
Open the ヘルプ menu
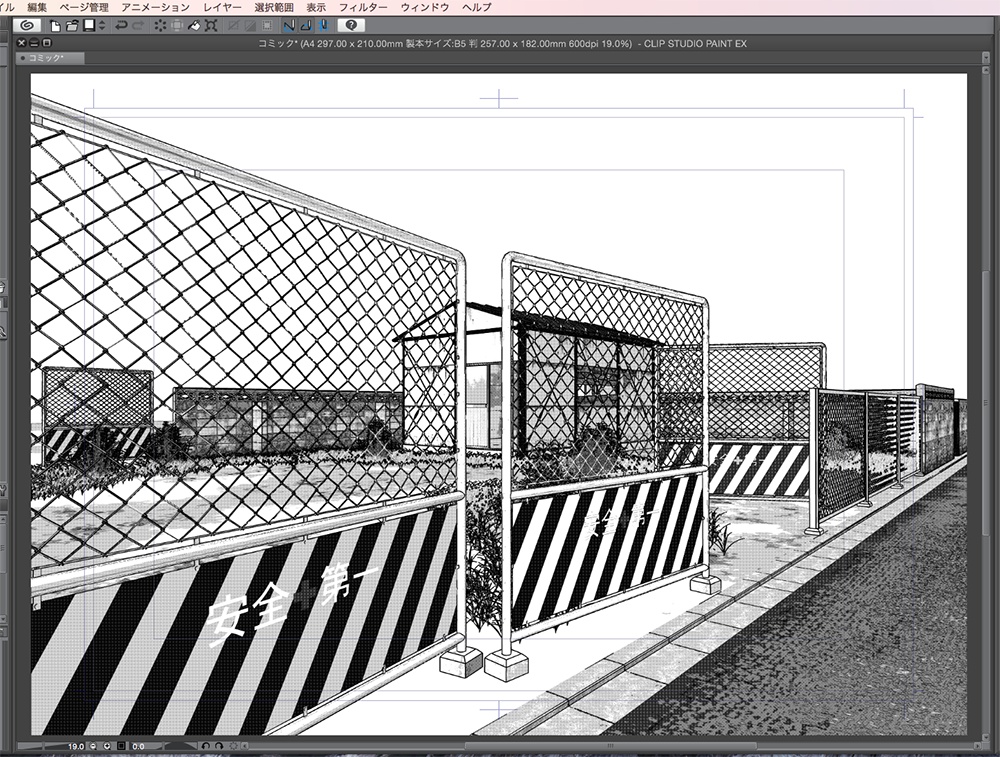click(x=476, y=7)
